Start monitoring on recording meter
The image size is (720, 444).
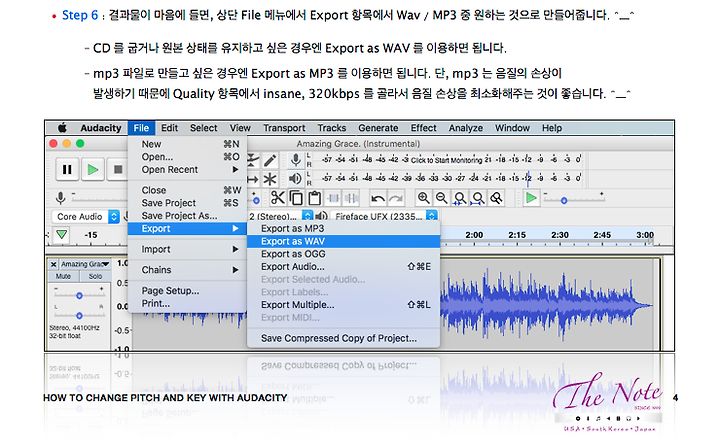point(446,159)
